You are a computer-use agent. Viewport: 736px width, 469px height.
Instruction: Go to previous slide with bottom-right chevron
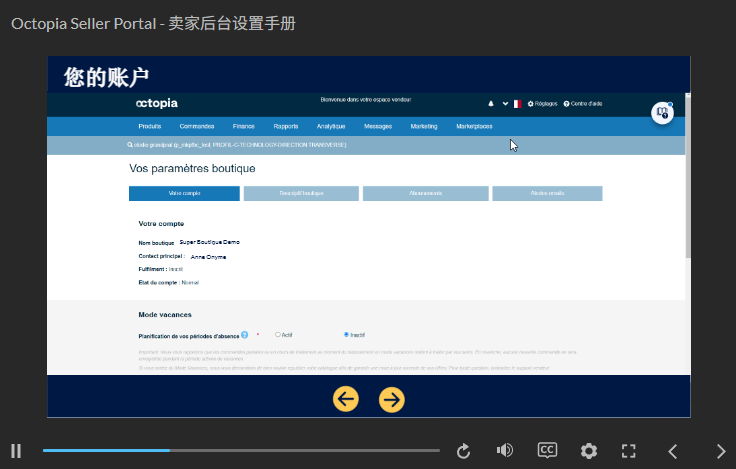pyautogui.click(x=673, y=451)
